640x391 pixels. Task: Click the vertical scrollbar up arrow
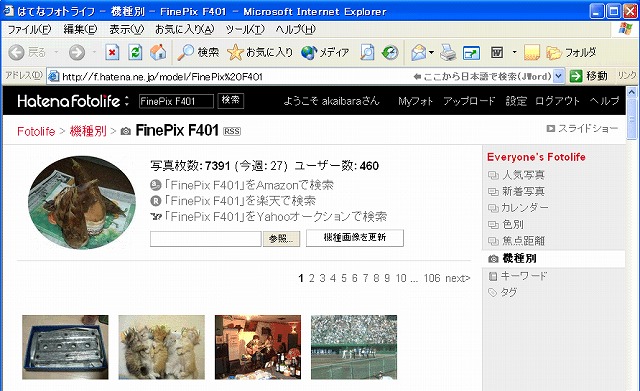point(631,92)
